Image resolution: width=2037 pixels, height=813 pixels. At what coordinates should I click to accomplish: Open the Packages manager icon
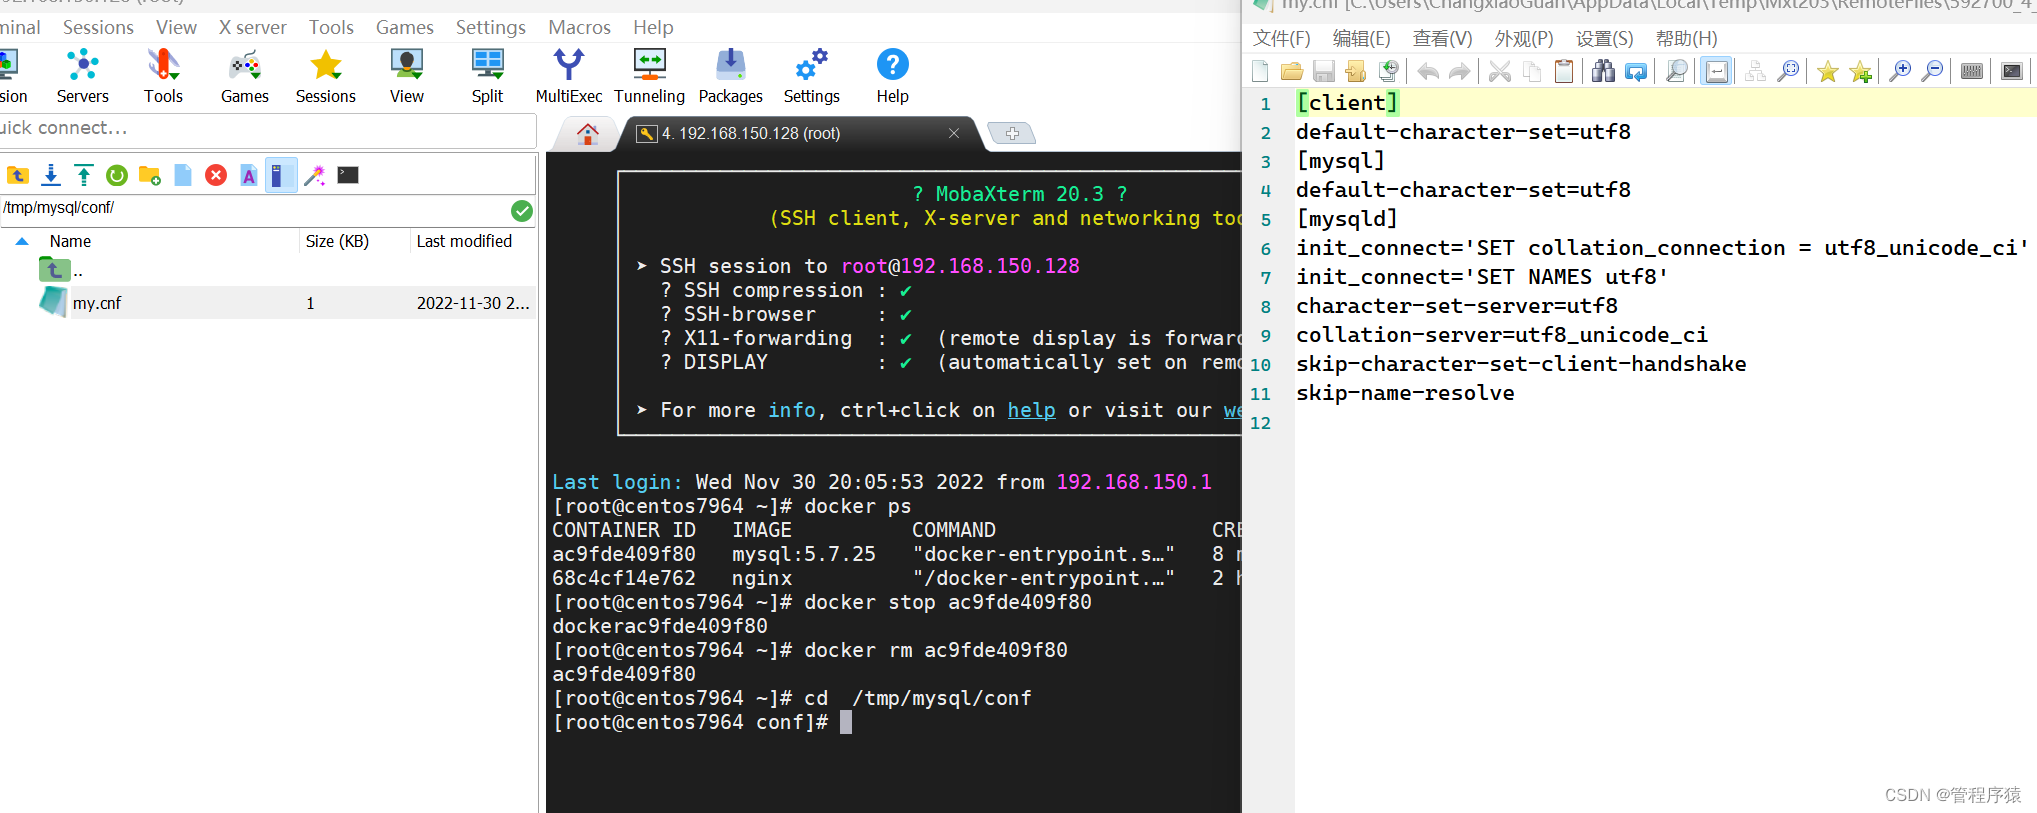coord(730,76)
